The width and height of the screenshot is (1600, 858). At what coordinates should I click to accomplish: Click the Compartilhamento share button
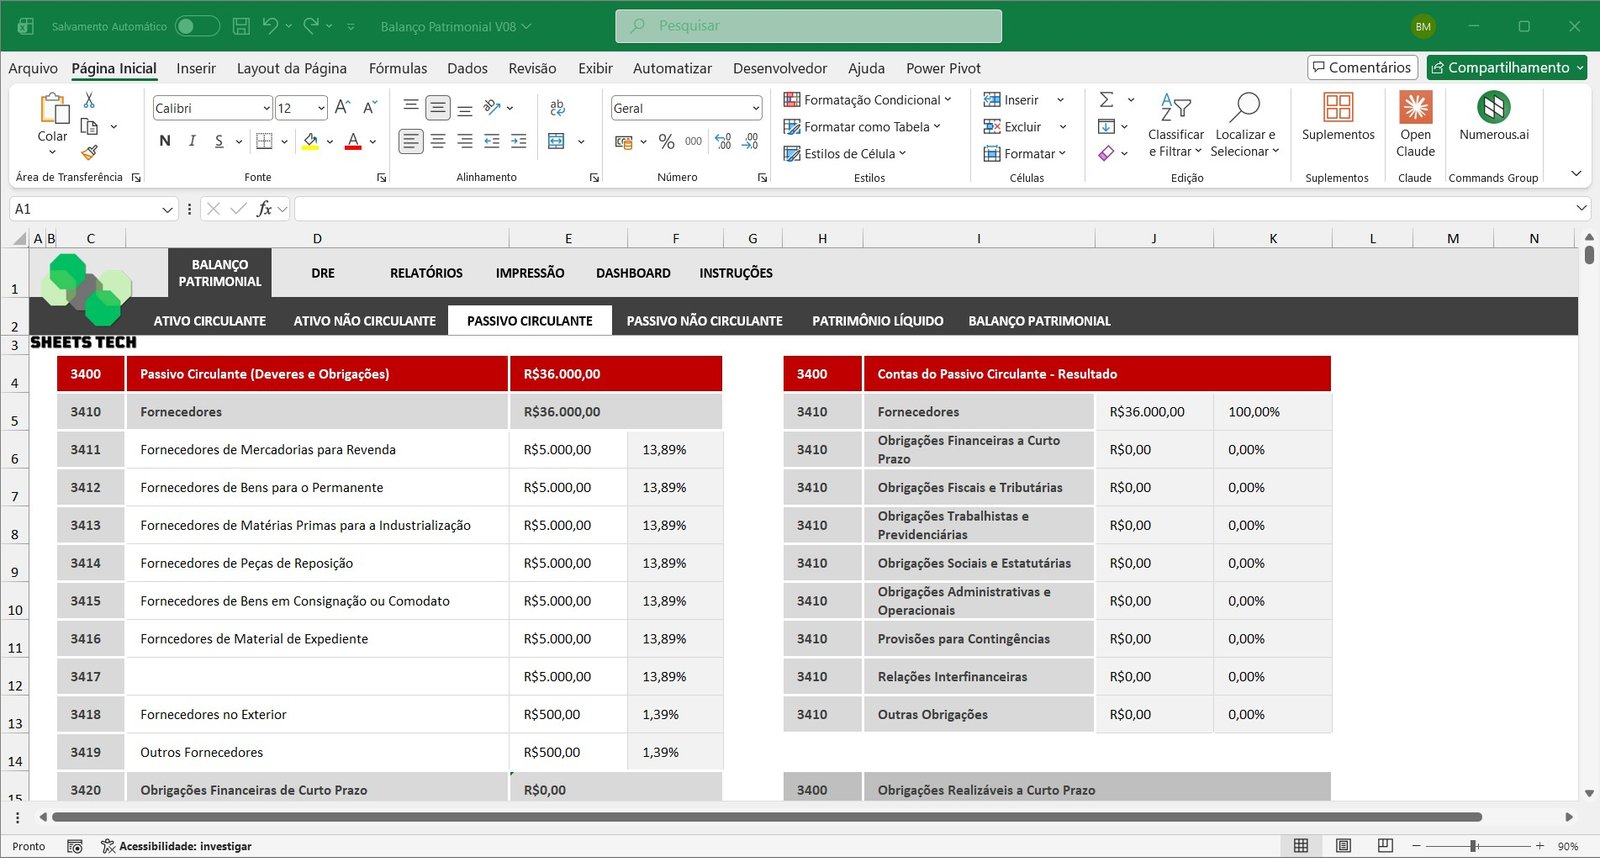pos(1506,67)
